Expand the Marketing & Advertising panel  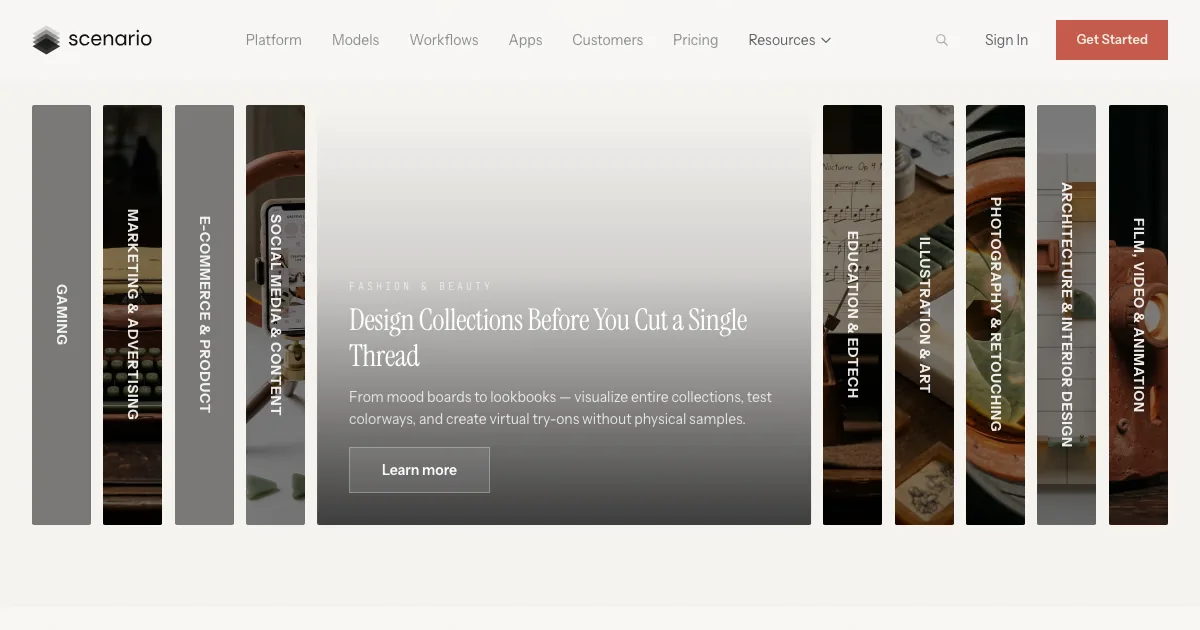click(x=132, y=315)
